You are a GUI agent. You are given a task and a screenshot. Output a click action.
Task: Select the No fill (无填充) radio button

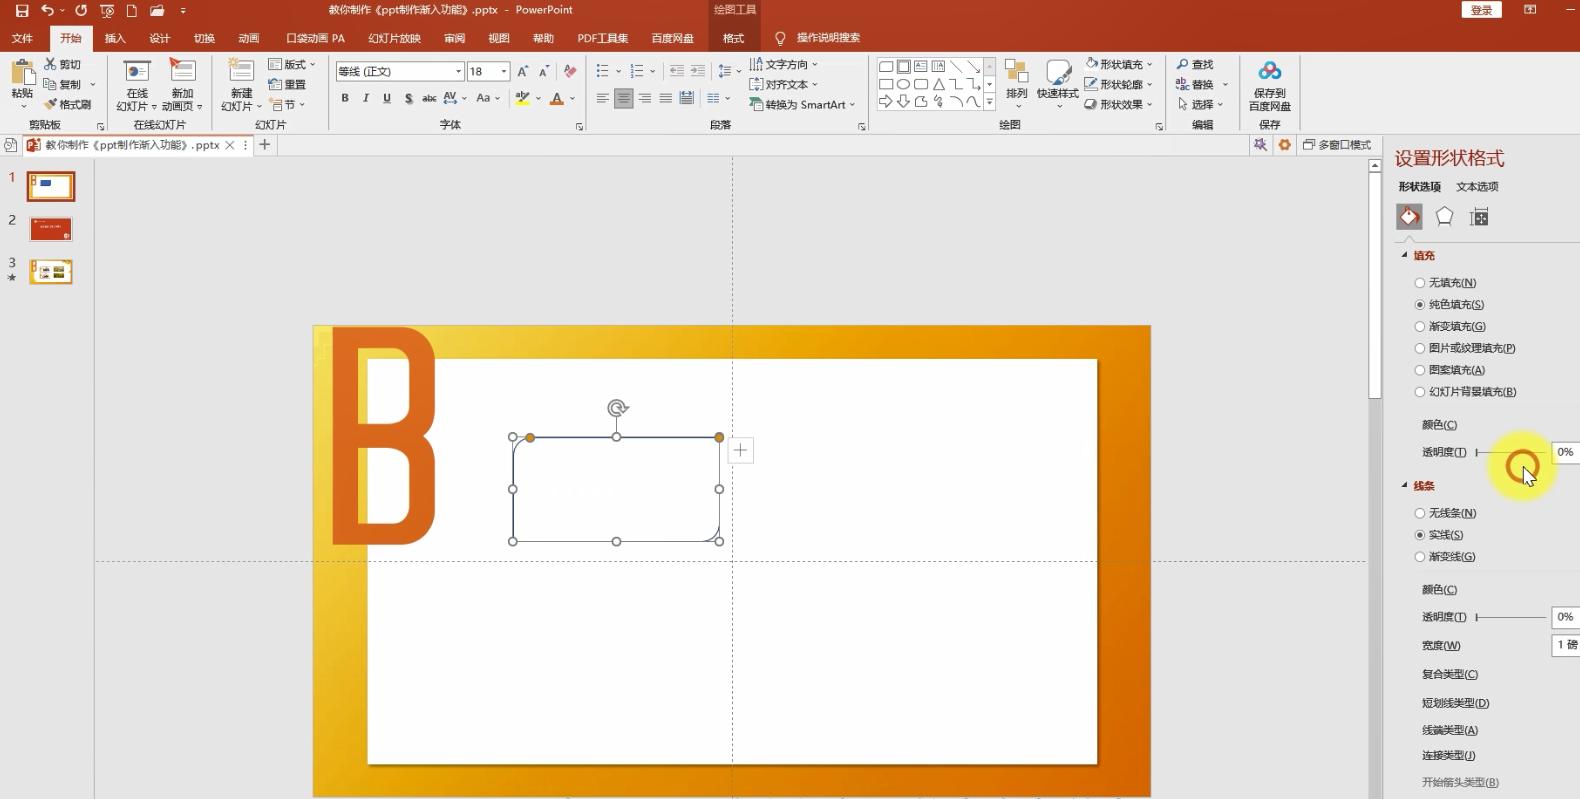[x=1420, y=283]
